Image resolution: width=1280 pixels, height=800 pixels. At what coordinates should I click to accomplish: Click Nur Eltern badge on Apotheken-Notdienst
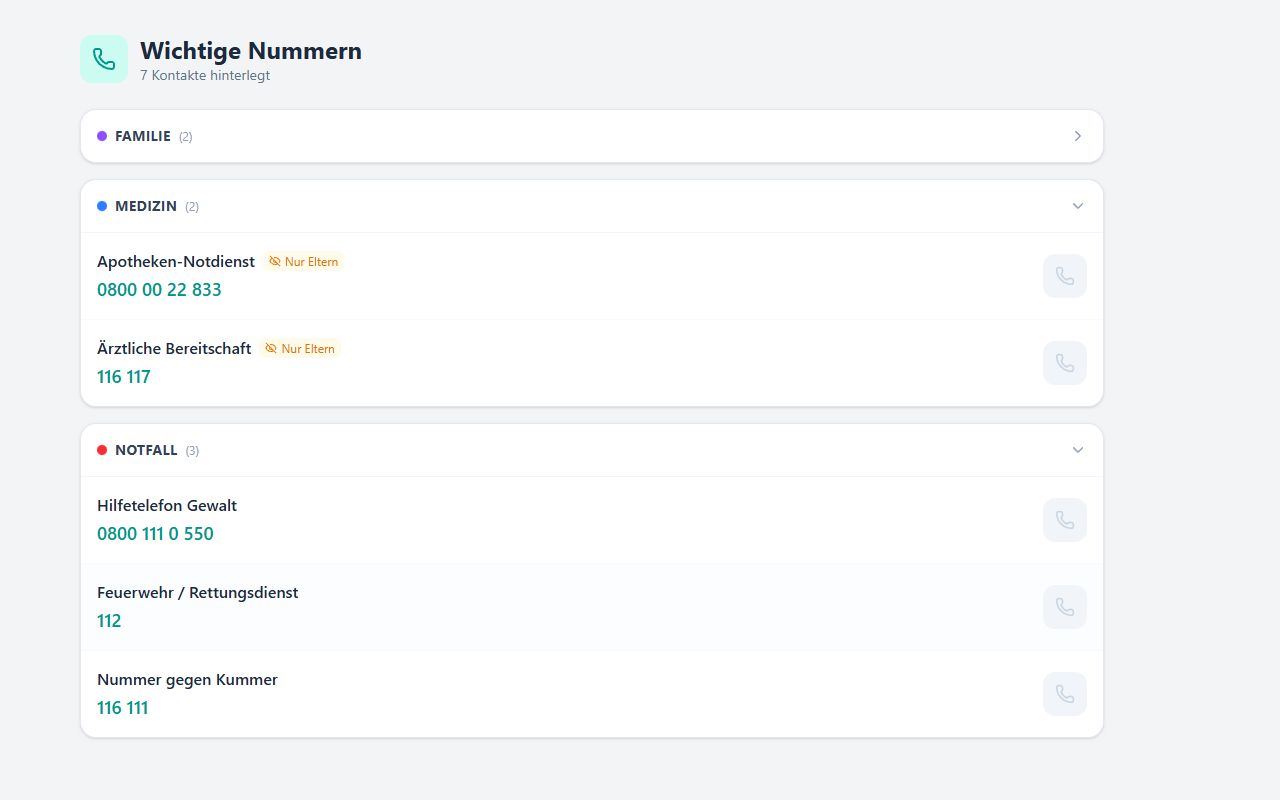304,262
